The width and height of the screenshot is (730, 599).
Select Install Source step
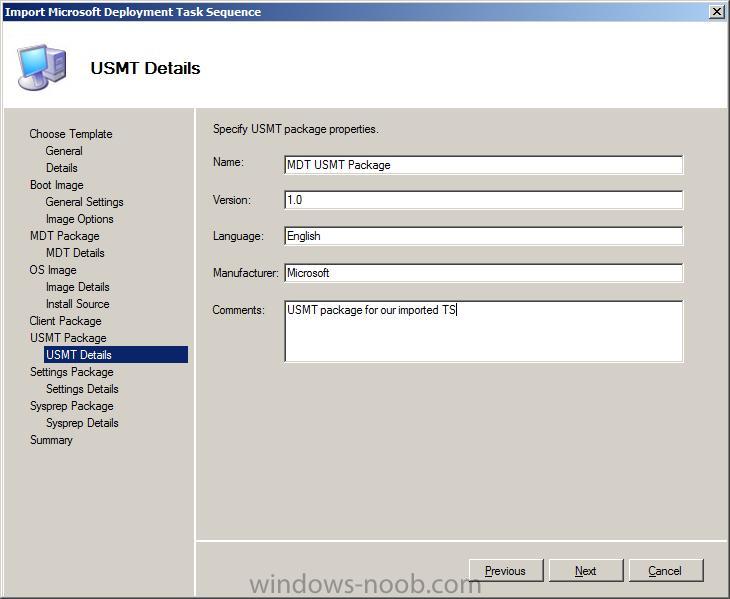(78, 304)
